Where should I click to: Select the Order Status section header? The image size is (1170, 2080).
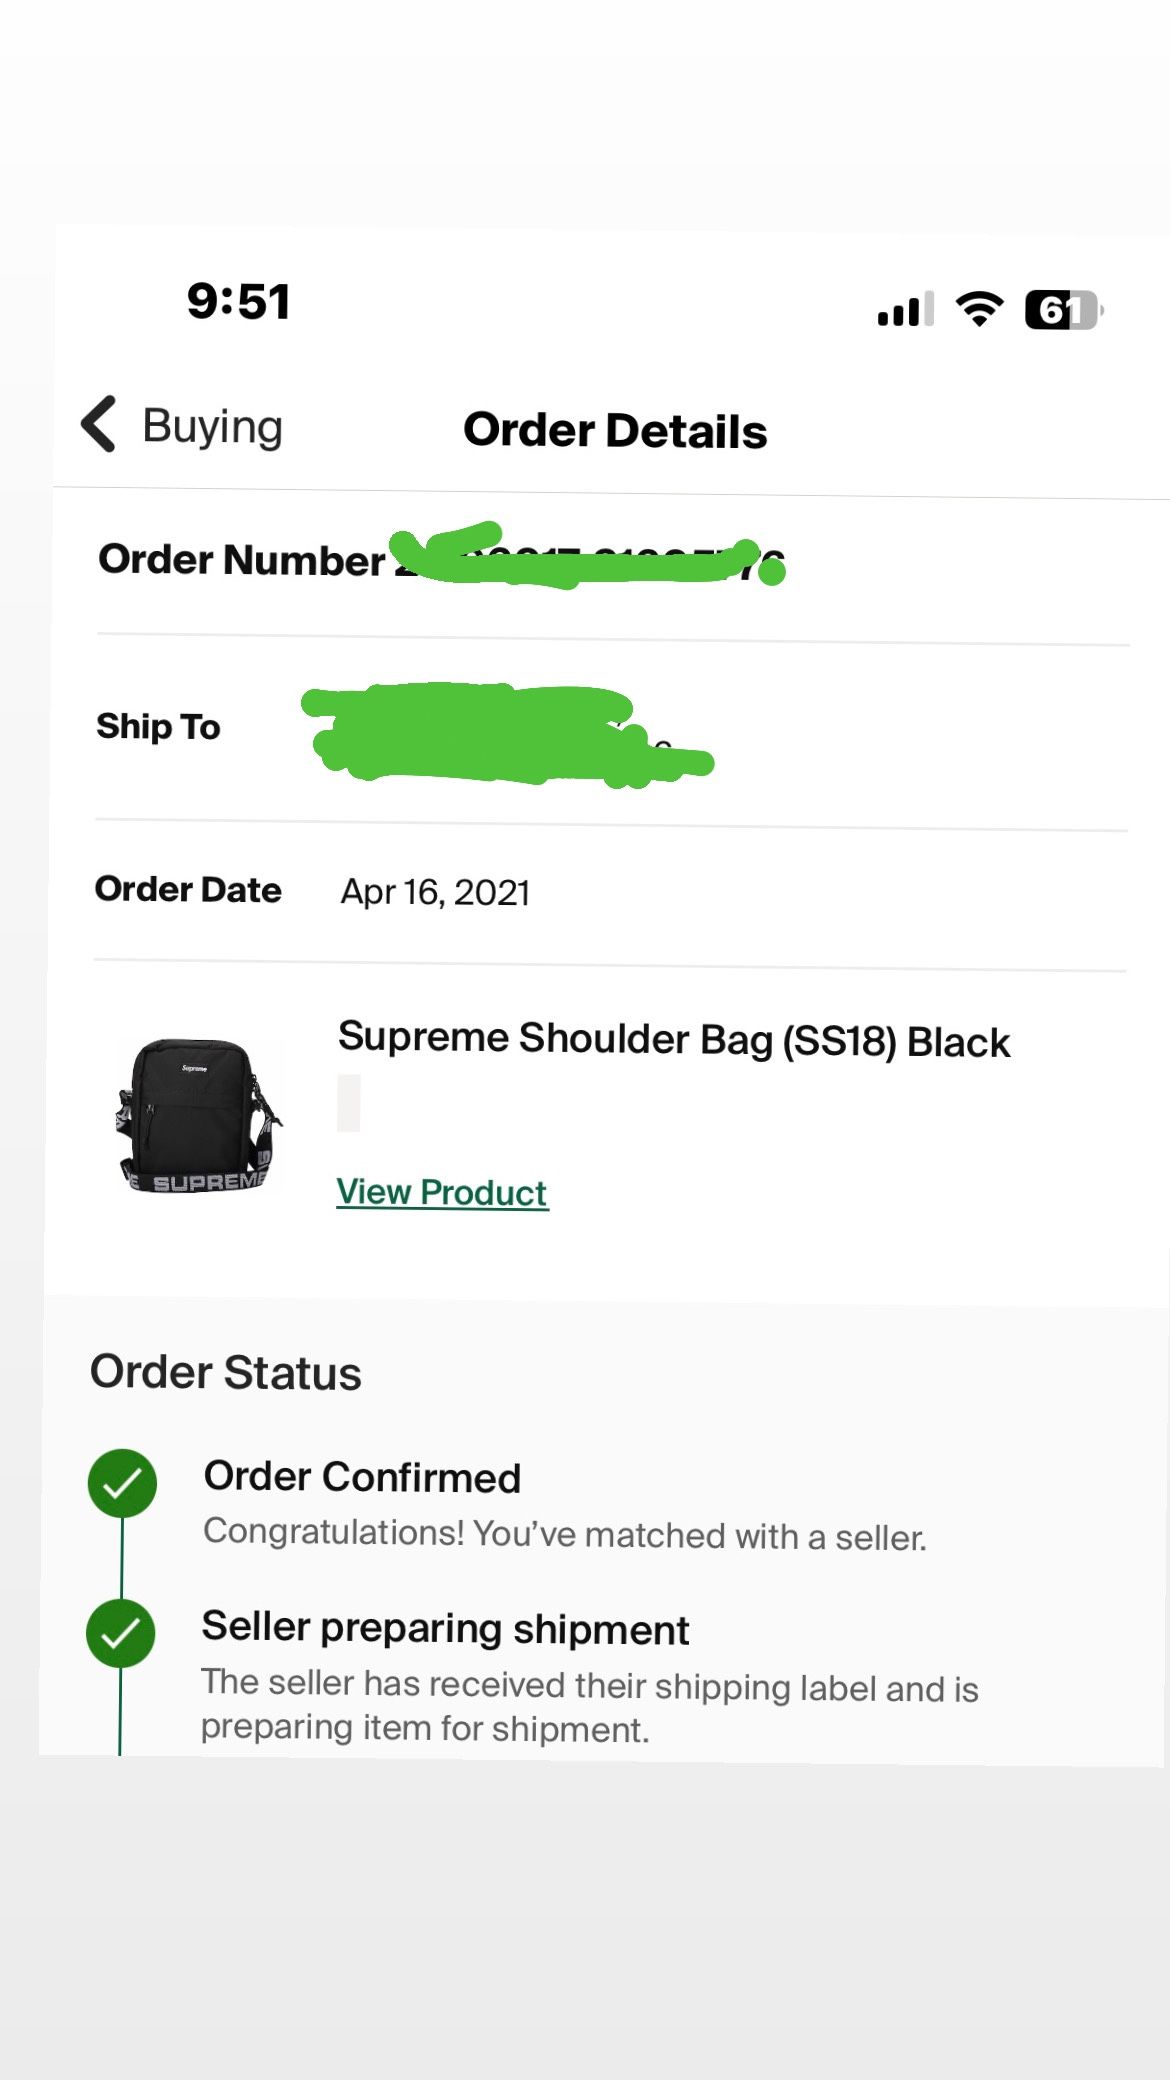click(224, 1372)
